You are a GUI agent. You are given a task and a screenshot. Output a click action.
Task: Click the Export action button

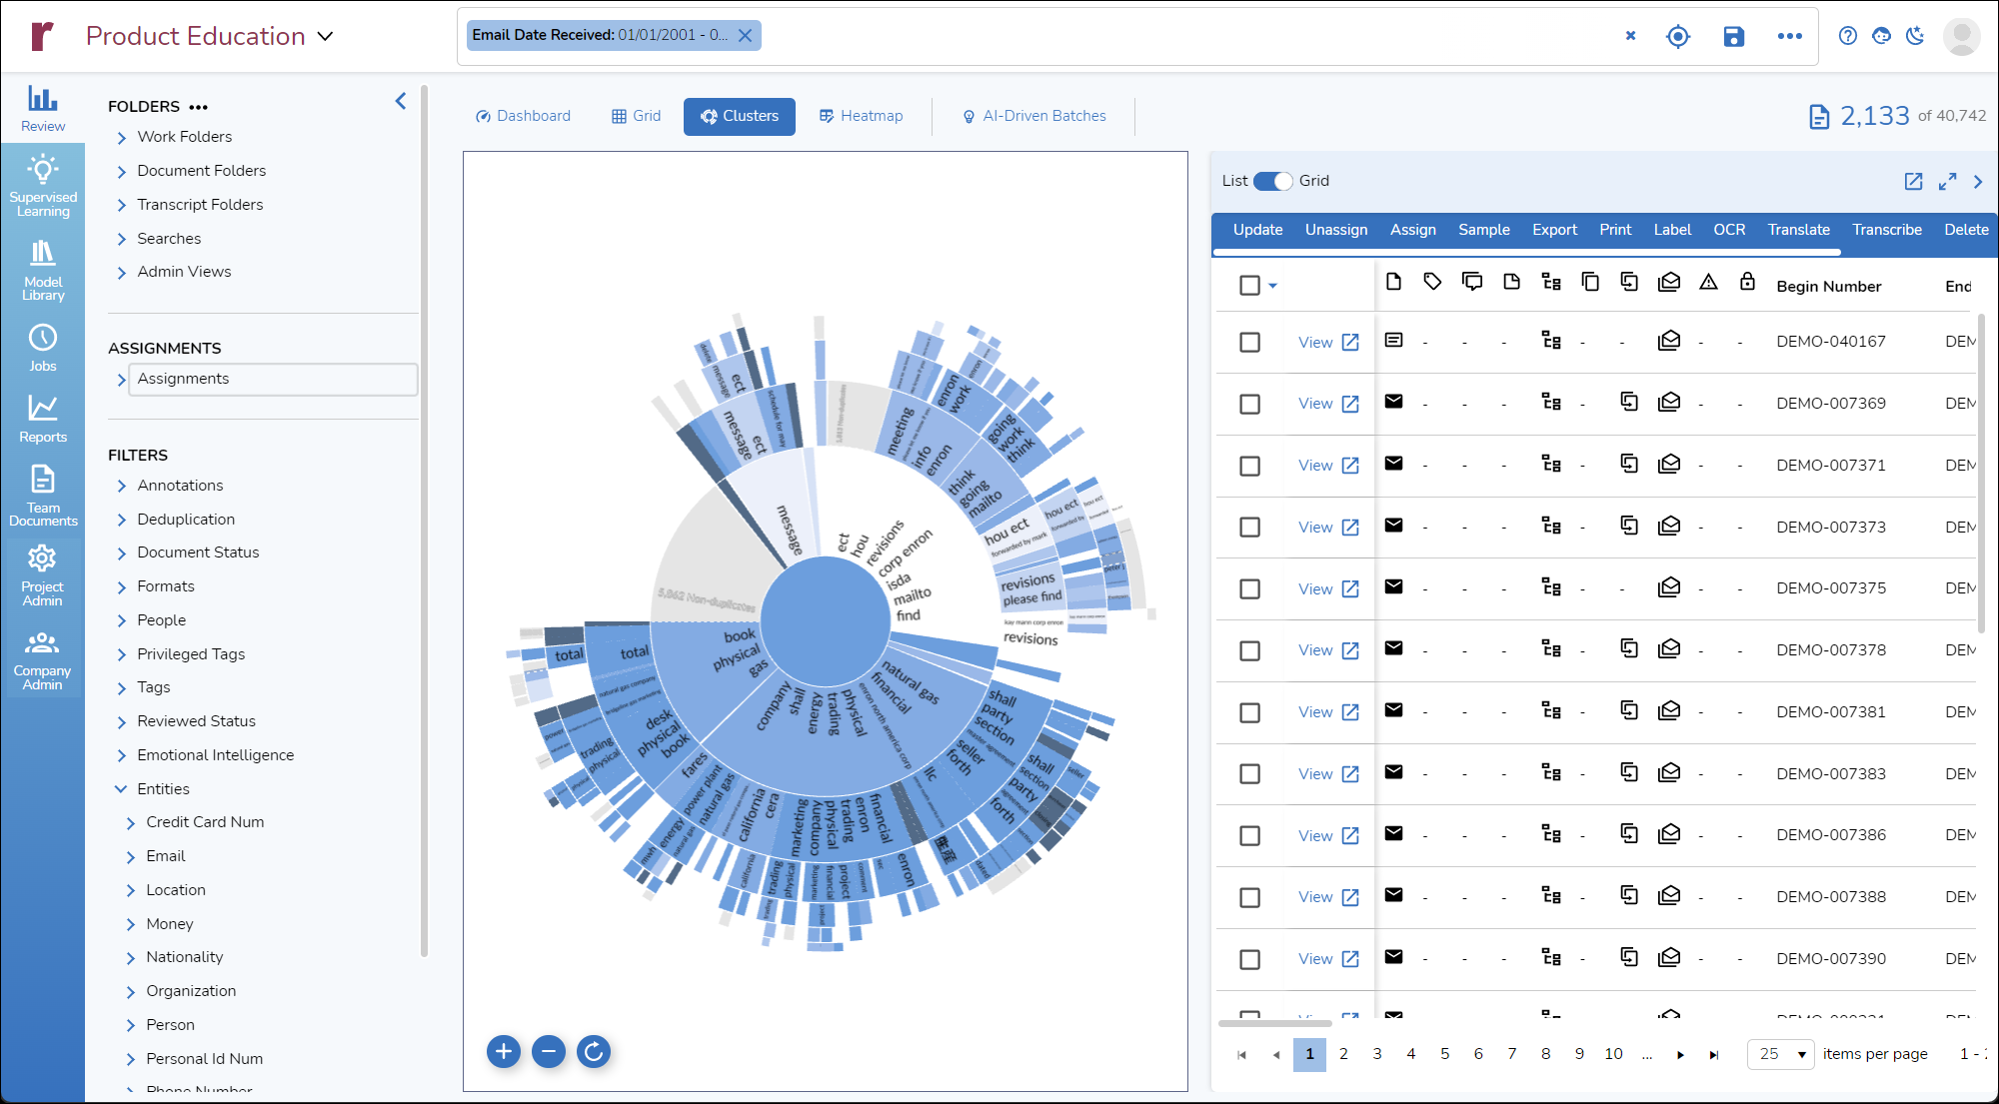[1553, 230]
